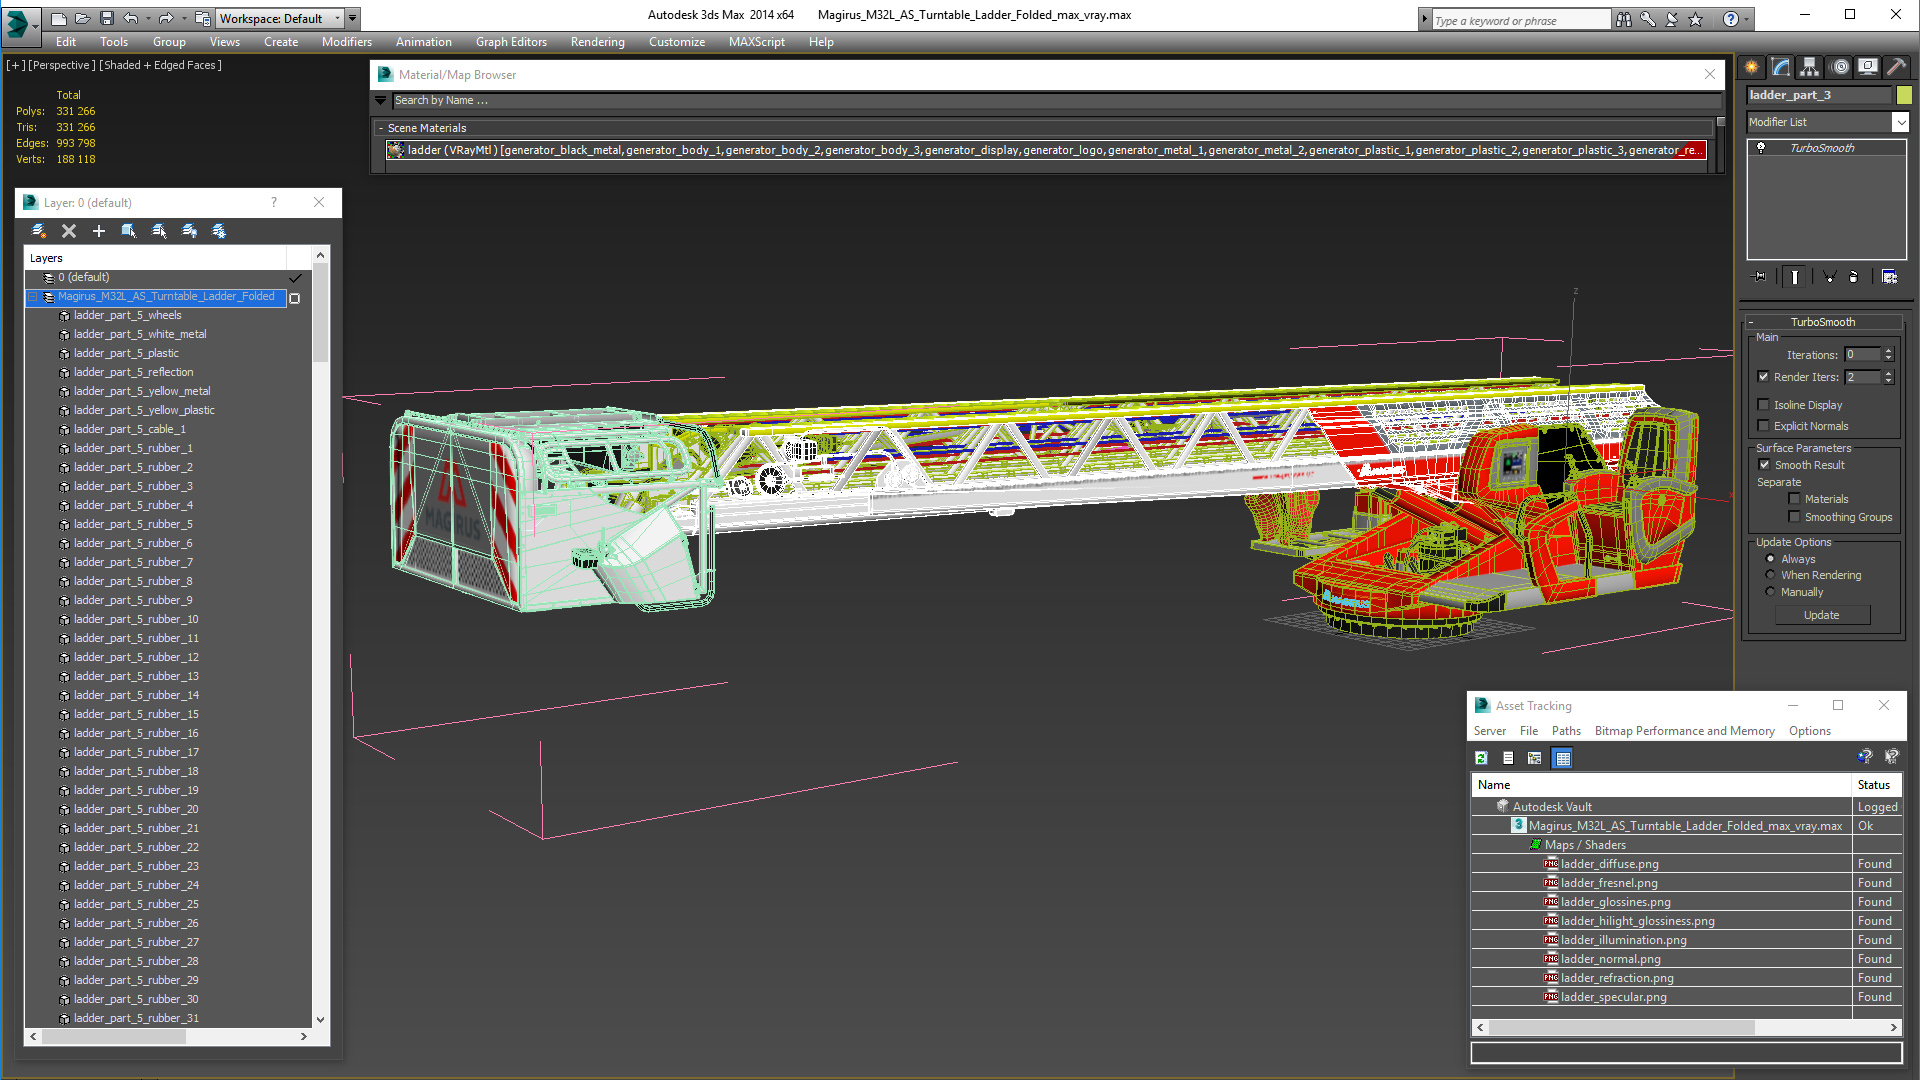This screenshot has width=1920, height=1080.
Task: Toggle Smooth Result checkbox
Action: (1764, 465)
